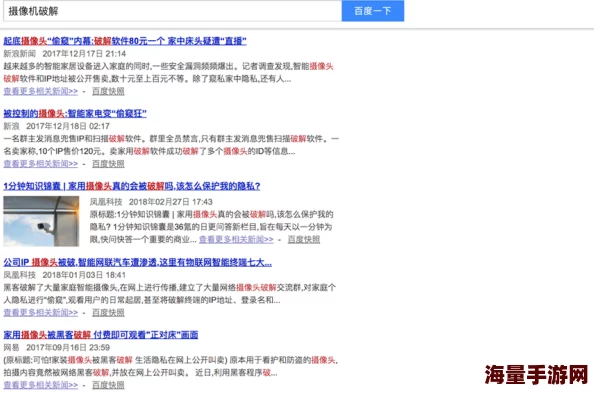The image size is (594, 393).
Task: Open 查看更多相关新闻 under the 家用摄像头被黑客破解 result
Action: click(41, 385)
